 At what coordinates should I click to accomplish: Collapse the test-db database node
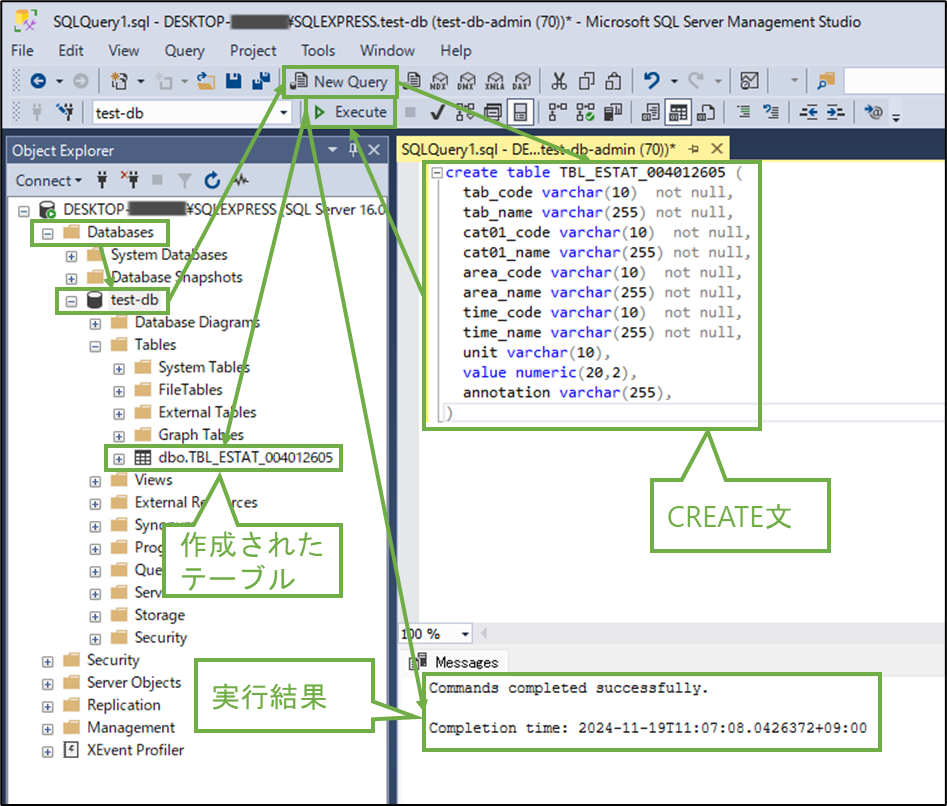(x=71, y=301)
